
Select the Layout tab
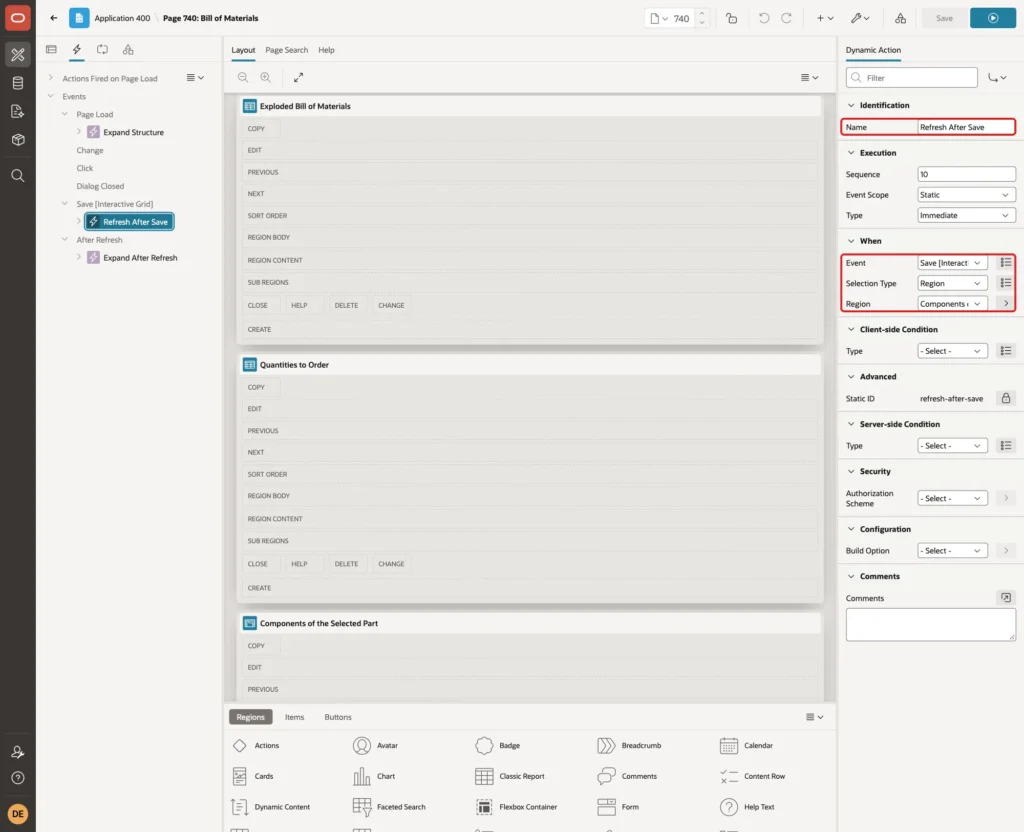click(243, 50)
